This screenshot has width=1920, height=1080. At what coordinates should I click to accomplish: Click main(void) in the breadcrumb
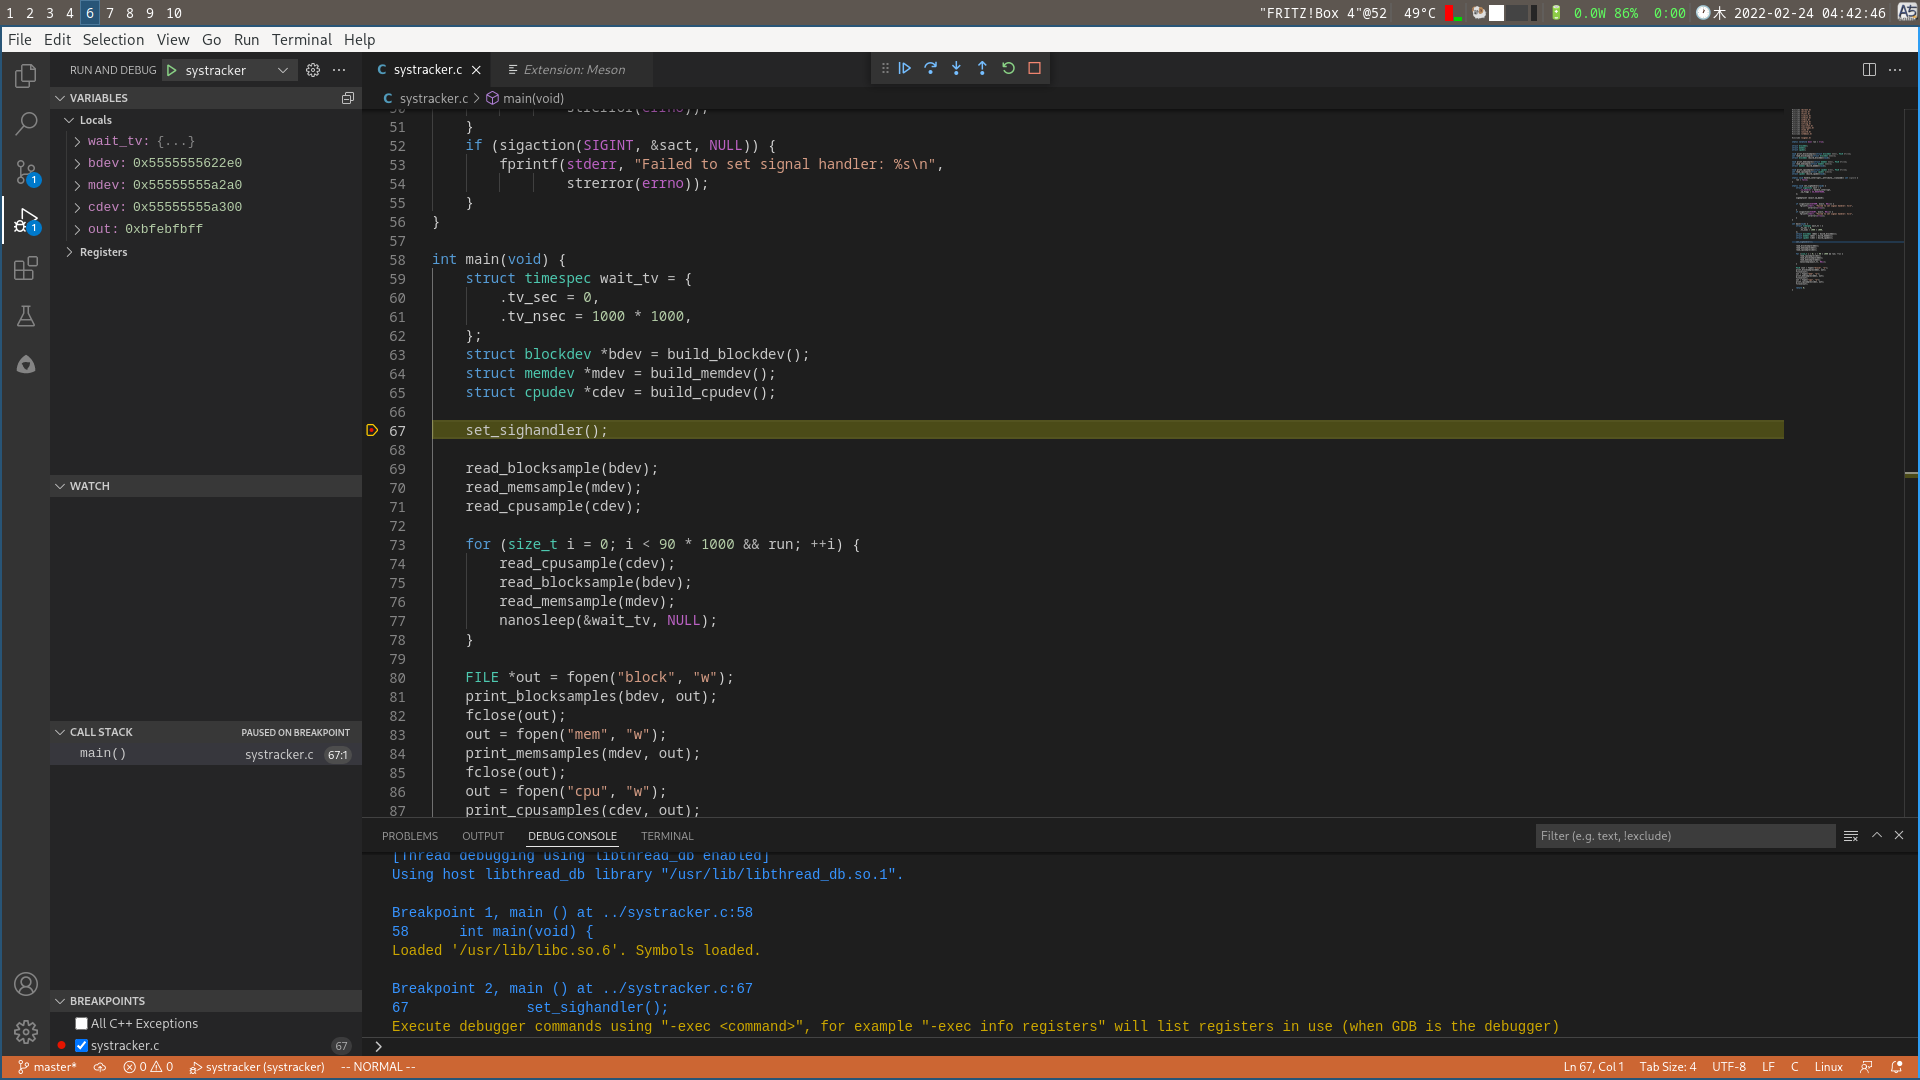tap(533, 98)
